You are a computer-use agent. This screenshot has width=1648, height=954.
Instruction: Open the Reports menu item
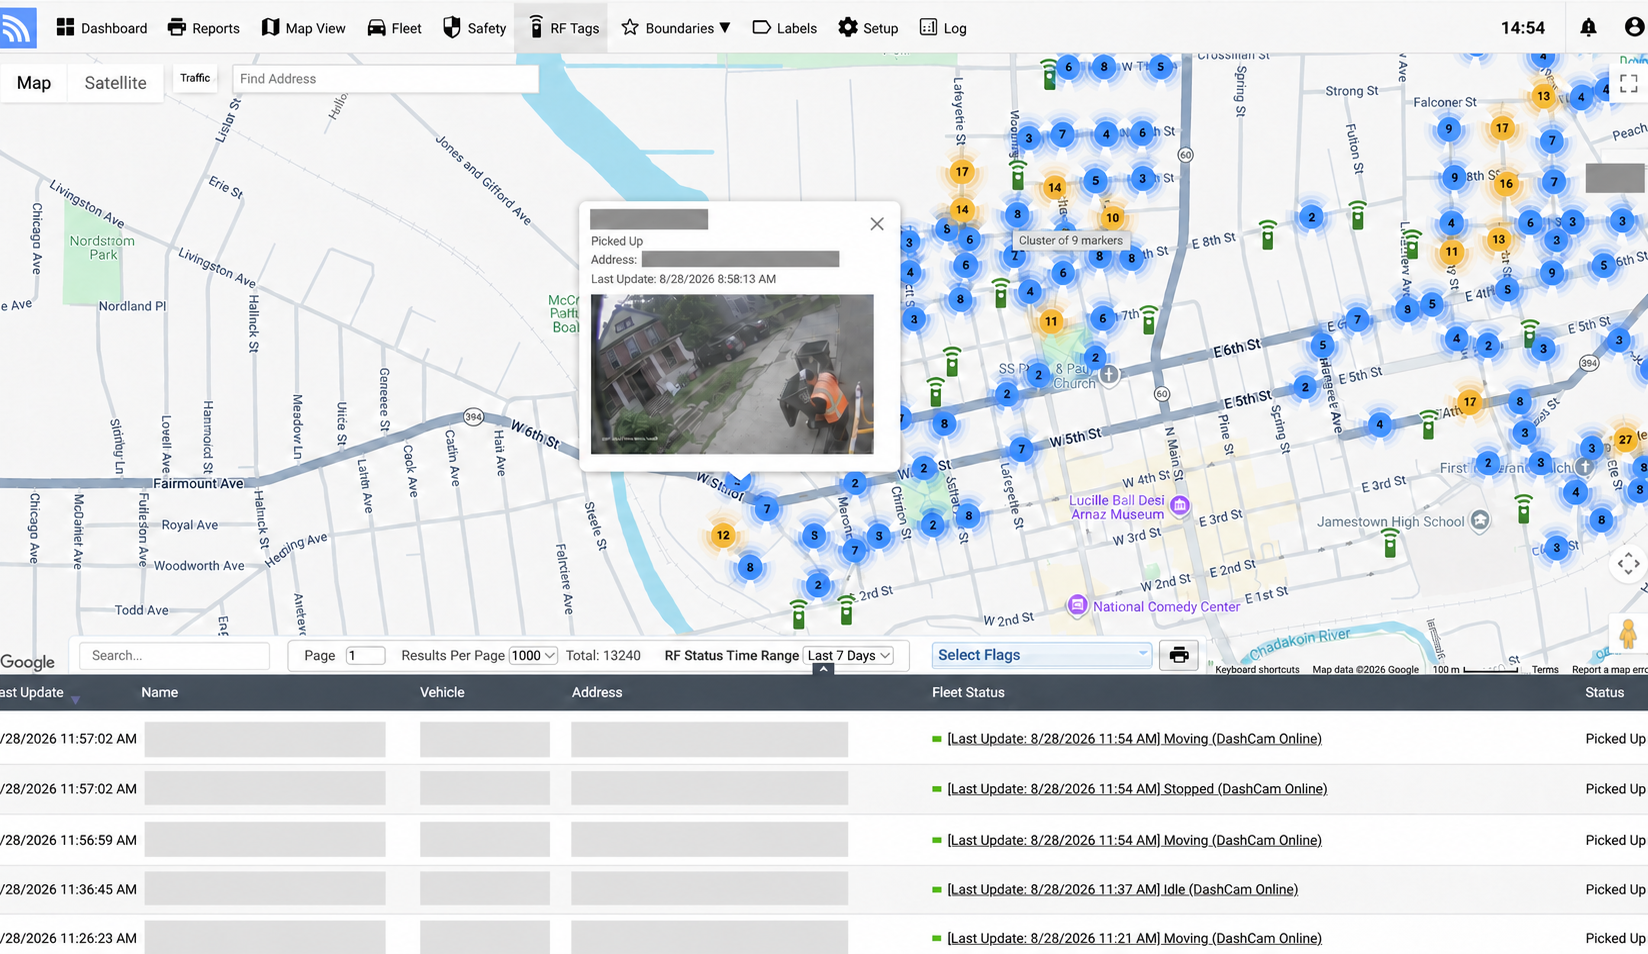(x=204, y=28)
